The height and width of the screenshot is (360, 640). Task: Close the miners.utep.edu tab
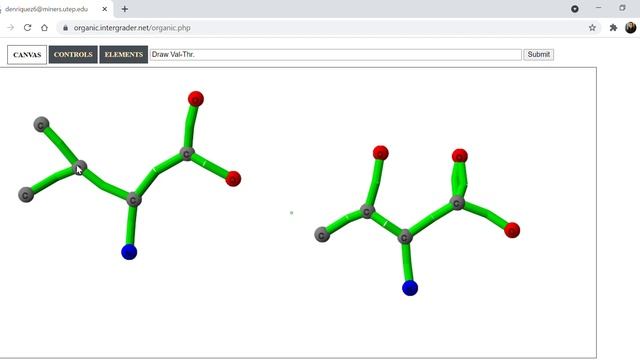point(104,9)
